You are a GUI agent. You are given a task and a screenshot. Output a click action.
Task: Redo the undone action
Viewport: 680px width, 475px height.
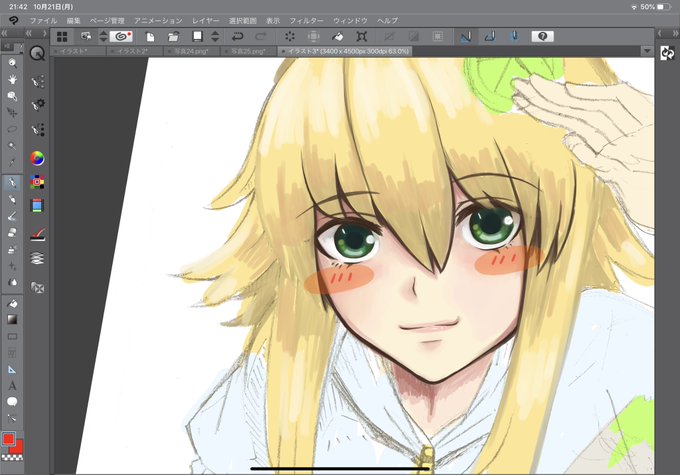261,36
